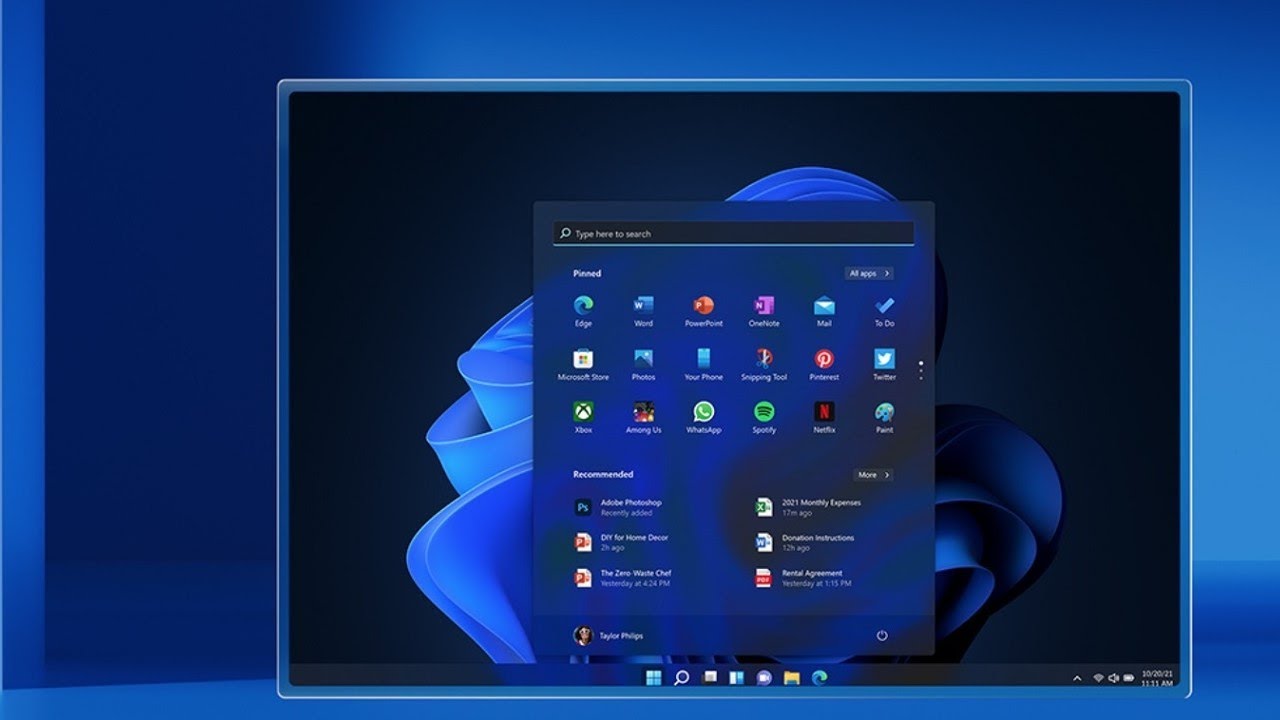
Task: Click the pinned apps page dots
Action: [921, 369]
